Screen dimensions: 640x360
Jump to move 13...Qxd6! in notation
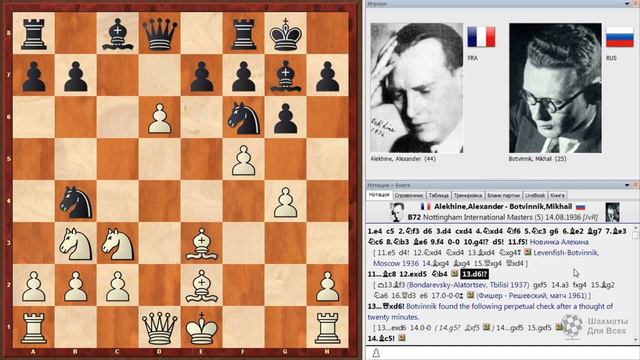tap(386, 306)
